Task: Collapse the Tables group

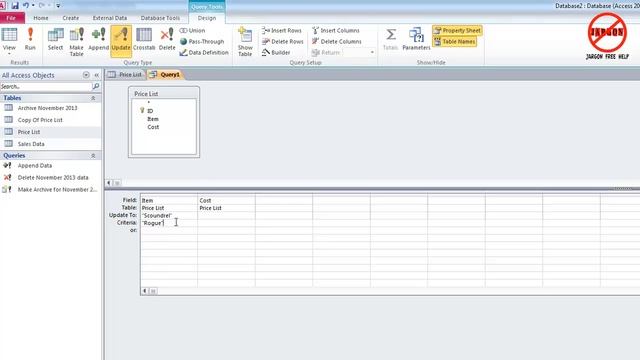Action: pos(93,98)
